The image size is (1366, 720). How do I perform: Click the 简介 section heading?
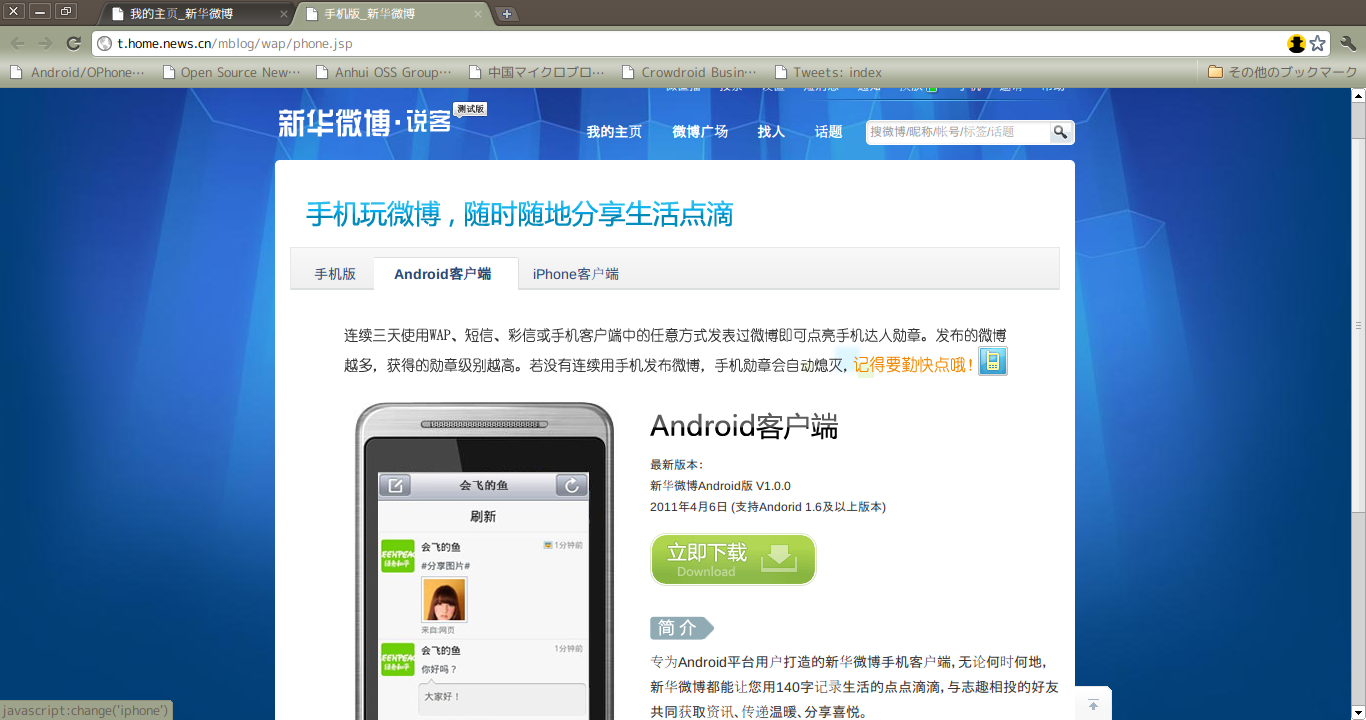coord(682,628)
